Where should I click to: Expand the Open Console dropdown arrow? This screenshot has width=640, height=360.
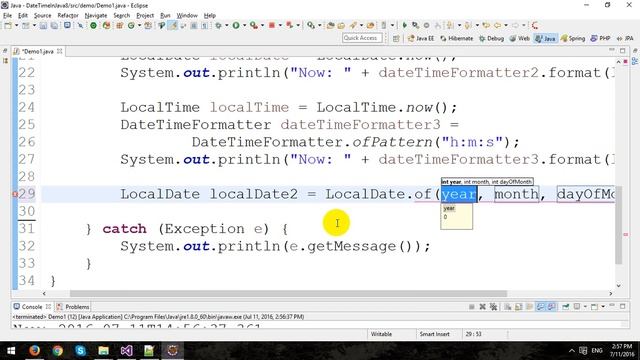tap(603, 307)
